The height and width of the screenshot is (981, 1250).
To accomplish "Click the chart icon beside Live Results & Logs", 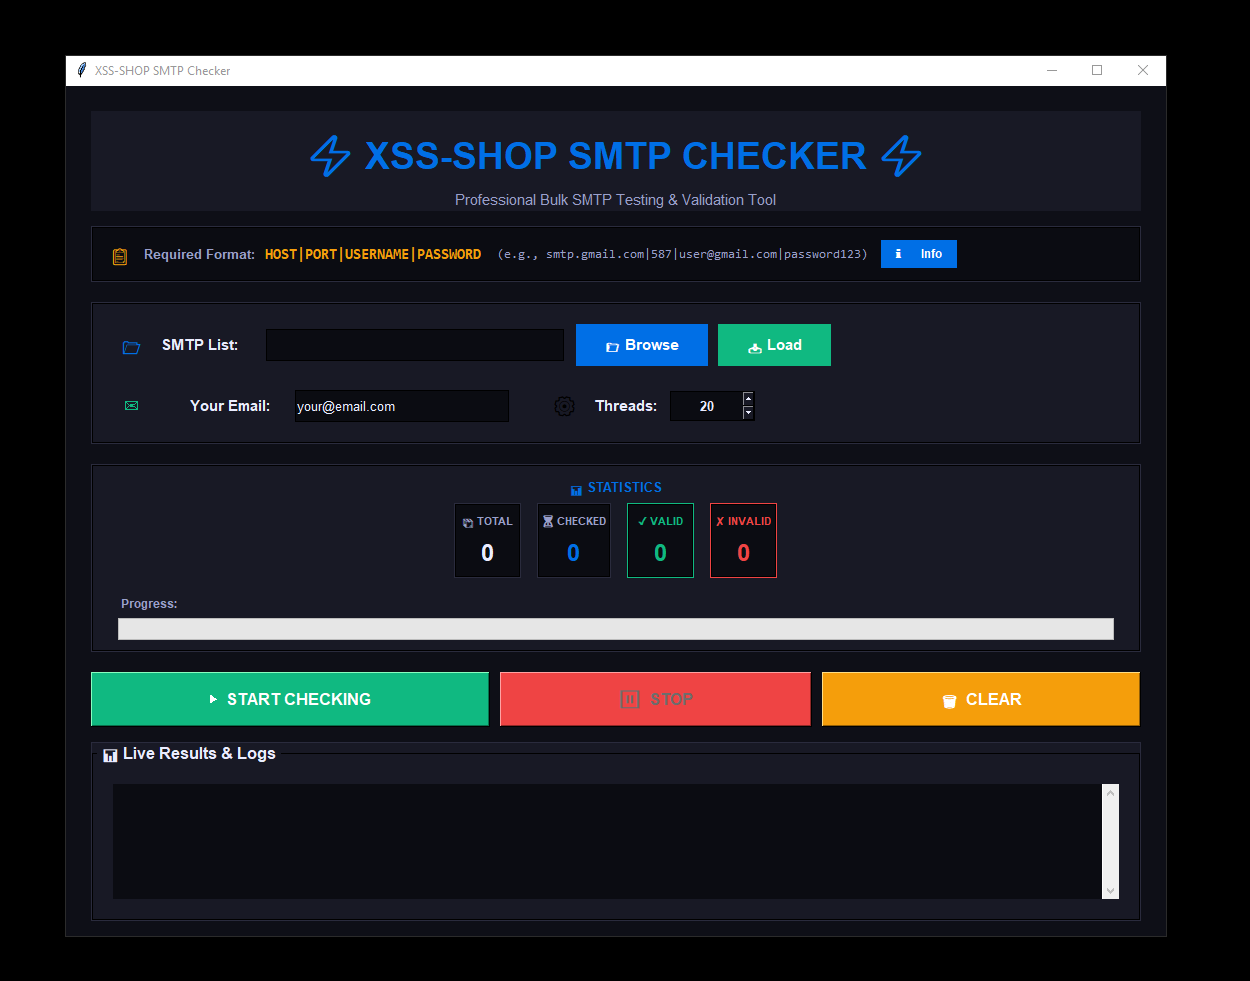I will click(109, 755).
